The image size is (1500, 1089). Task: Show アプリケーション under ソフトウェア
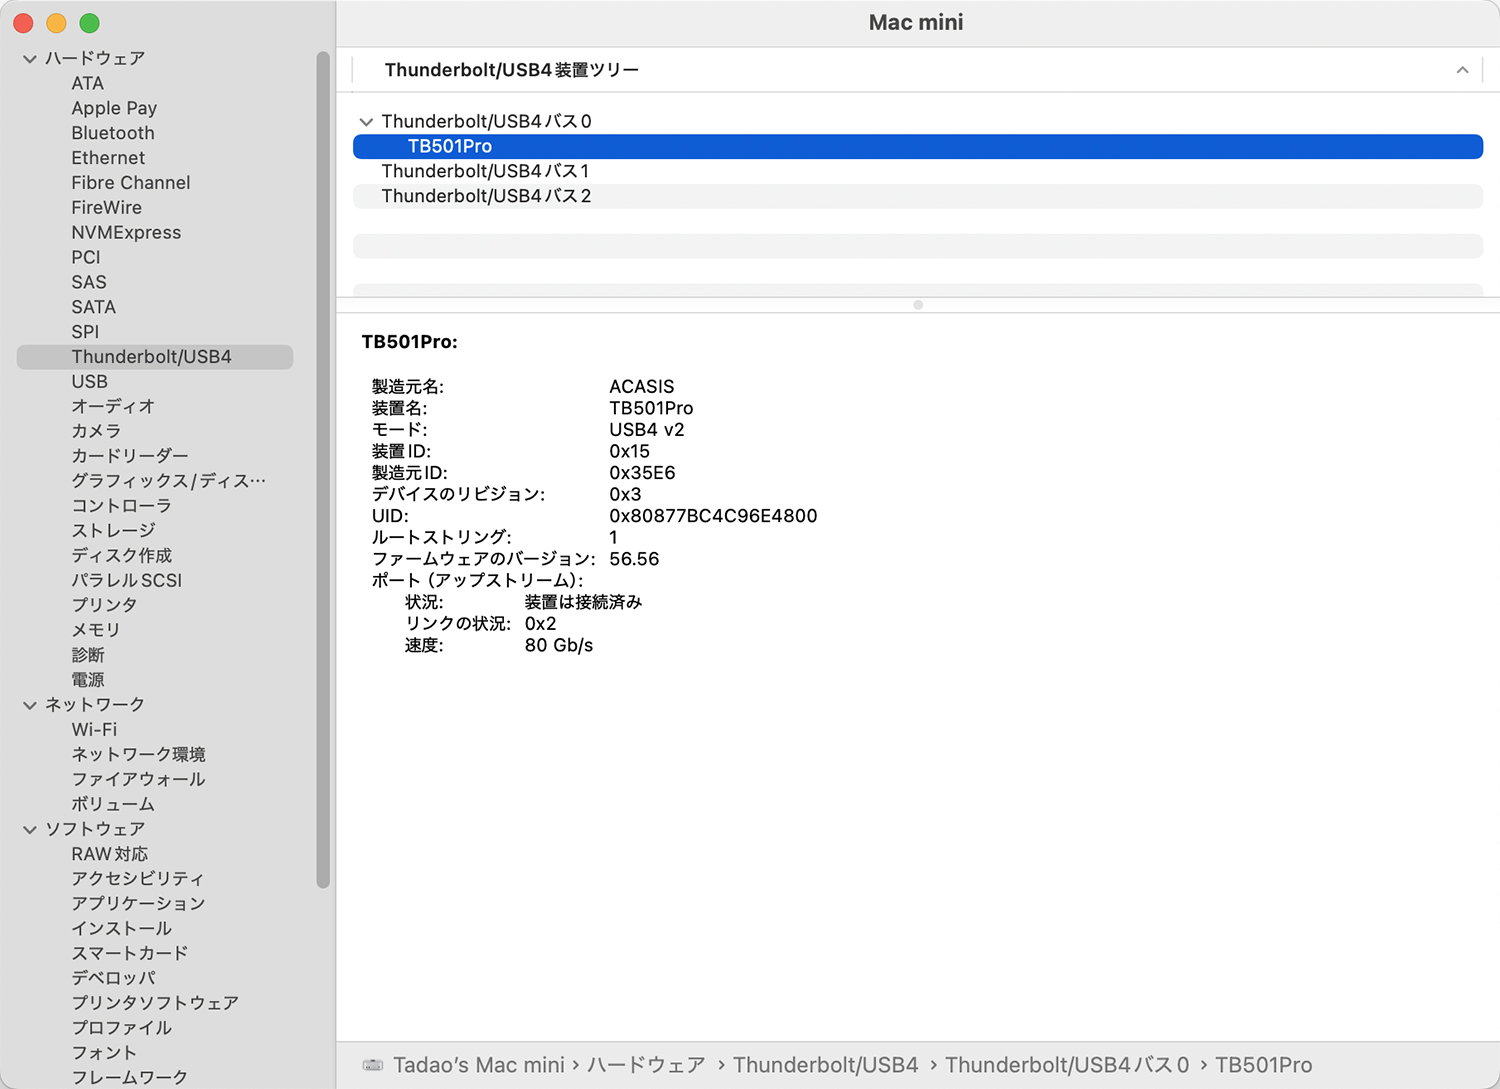coord(138,904)
